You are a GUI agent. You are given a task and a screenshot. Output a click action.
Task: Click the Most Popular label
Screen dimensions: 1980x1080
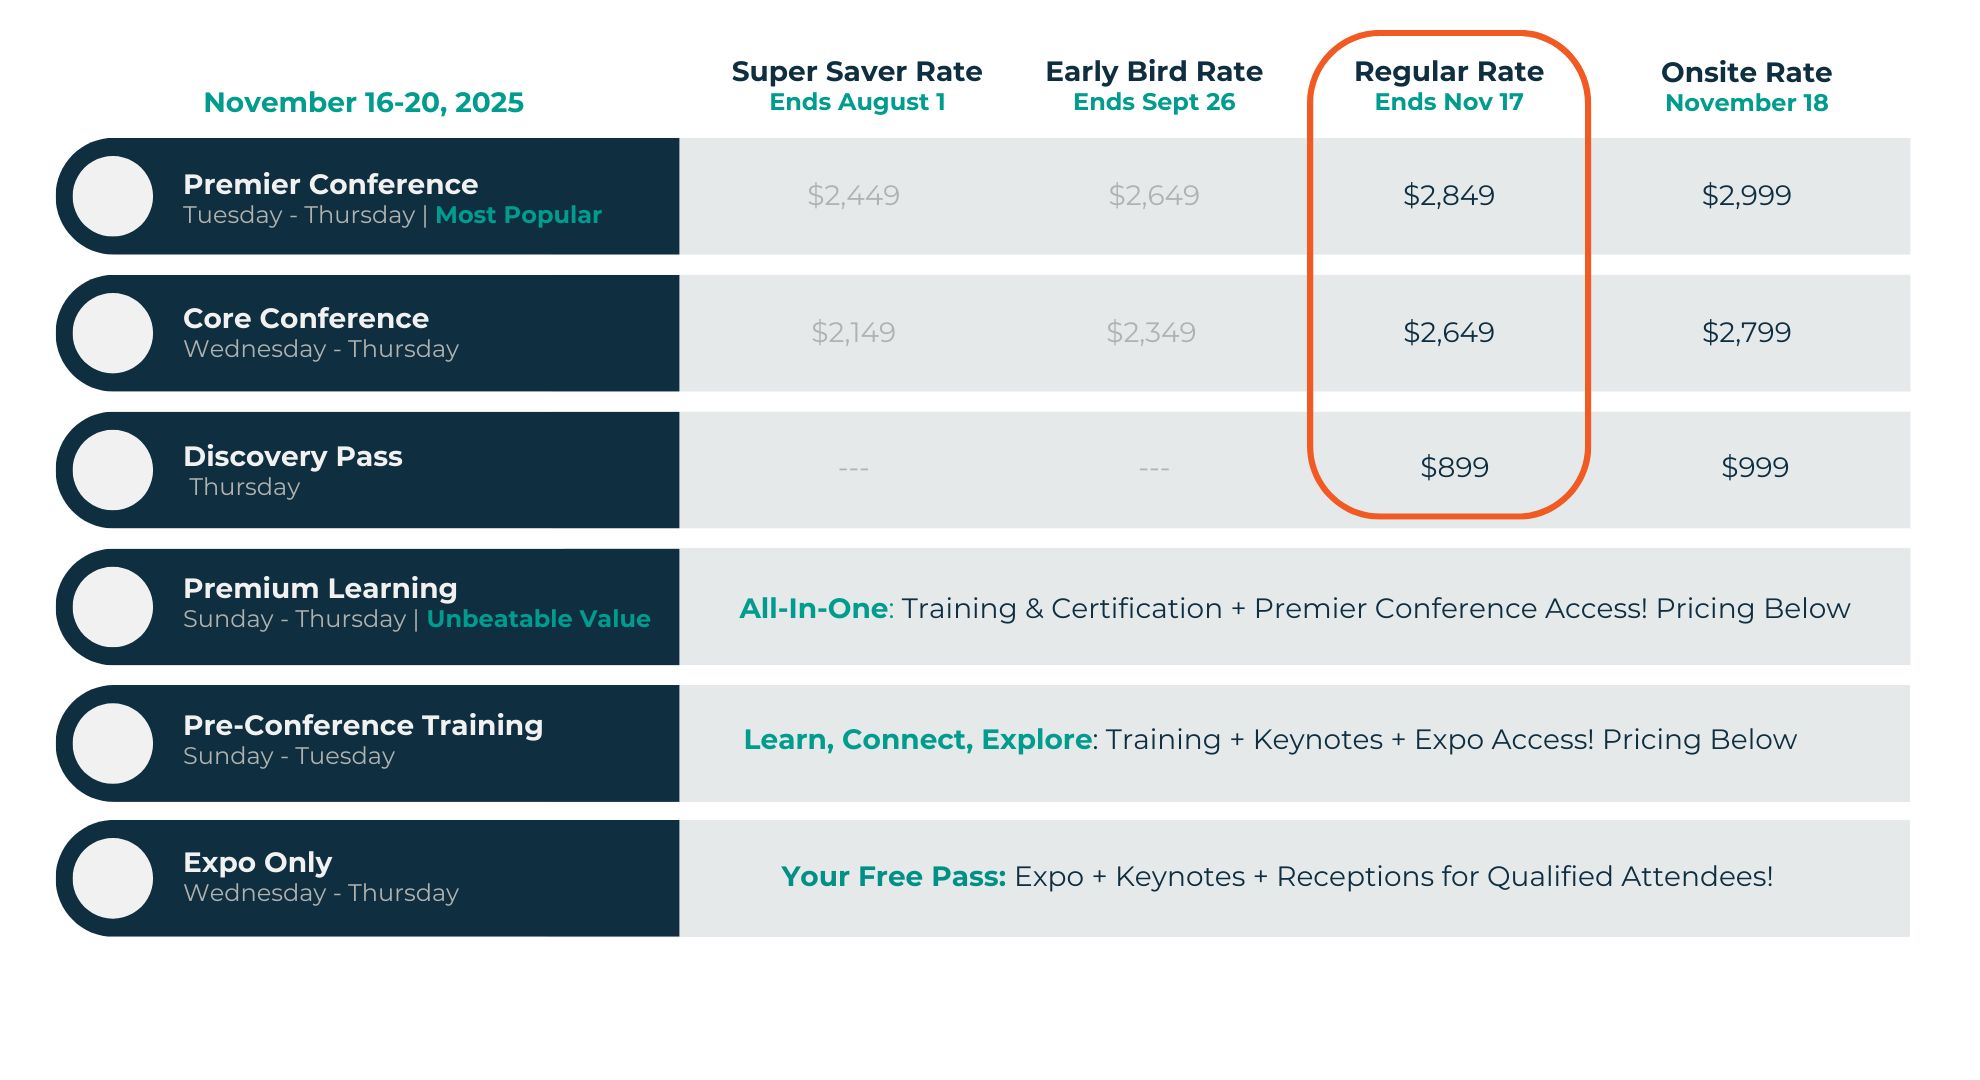pos(518,215)
